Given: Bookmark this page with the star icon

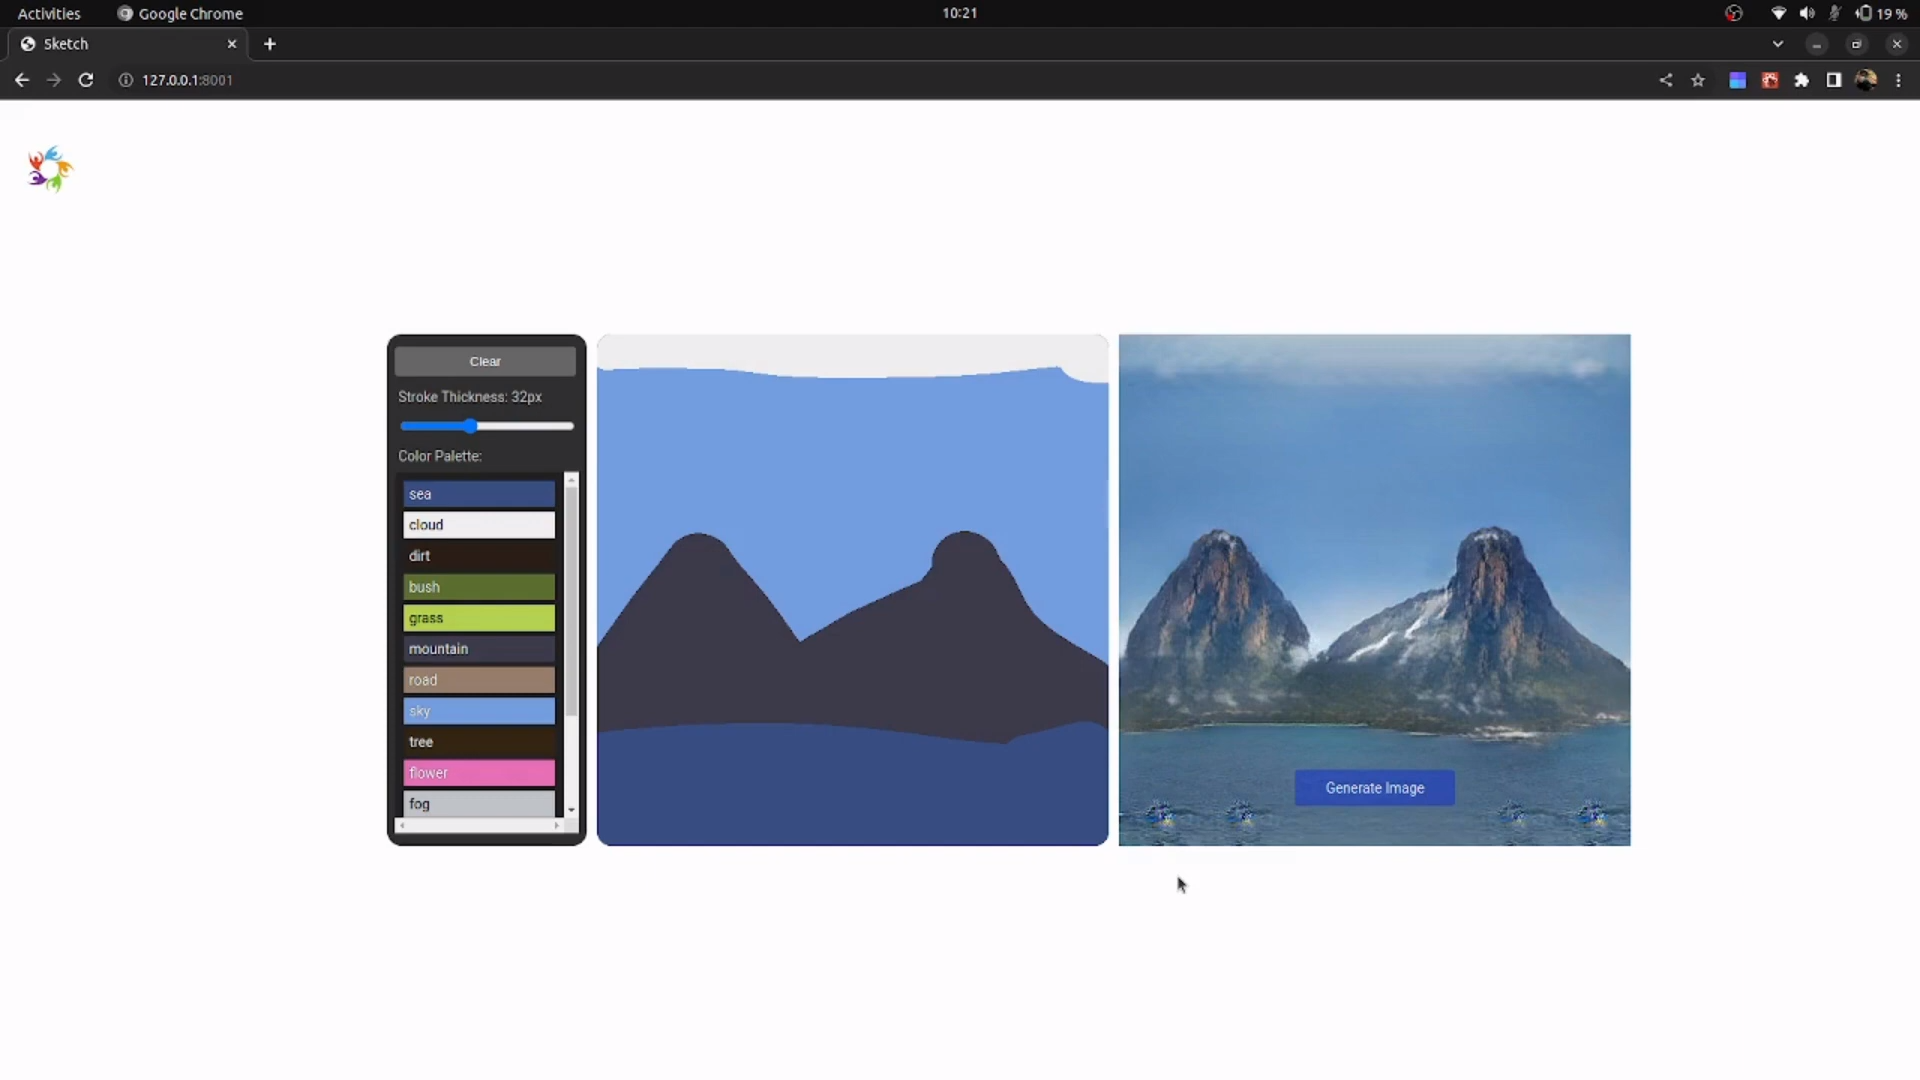Looking at the screenshot, I should click(x=1698, y=80).
